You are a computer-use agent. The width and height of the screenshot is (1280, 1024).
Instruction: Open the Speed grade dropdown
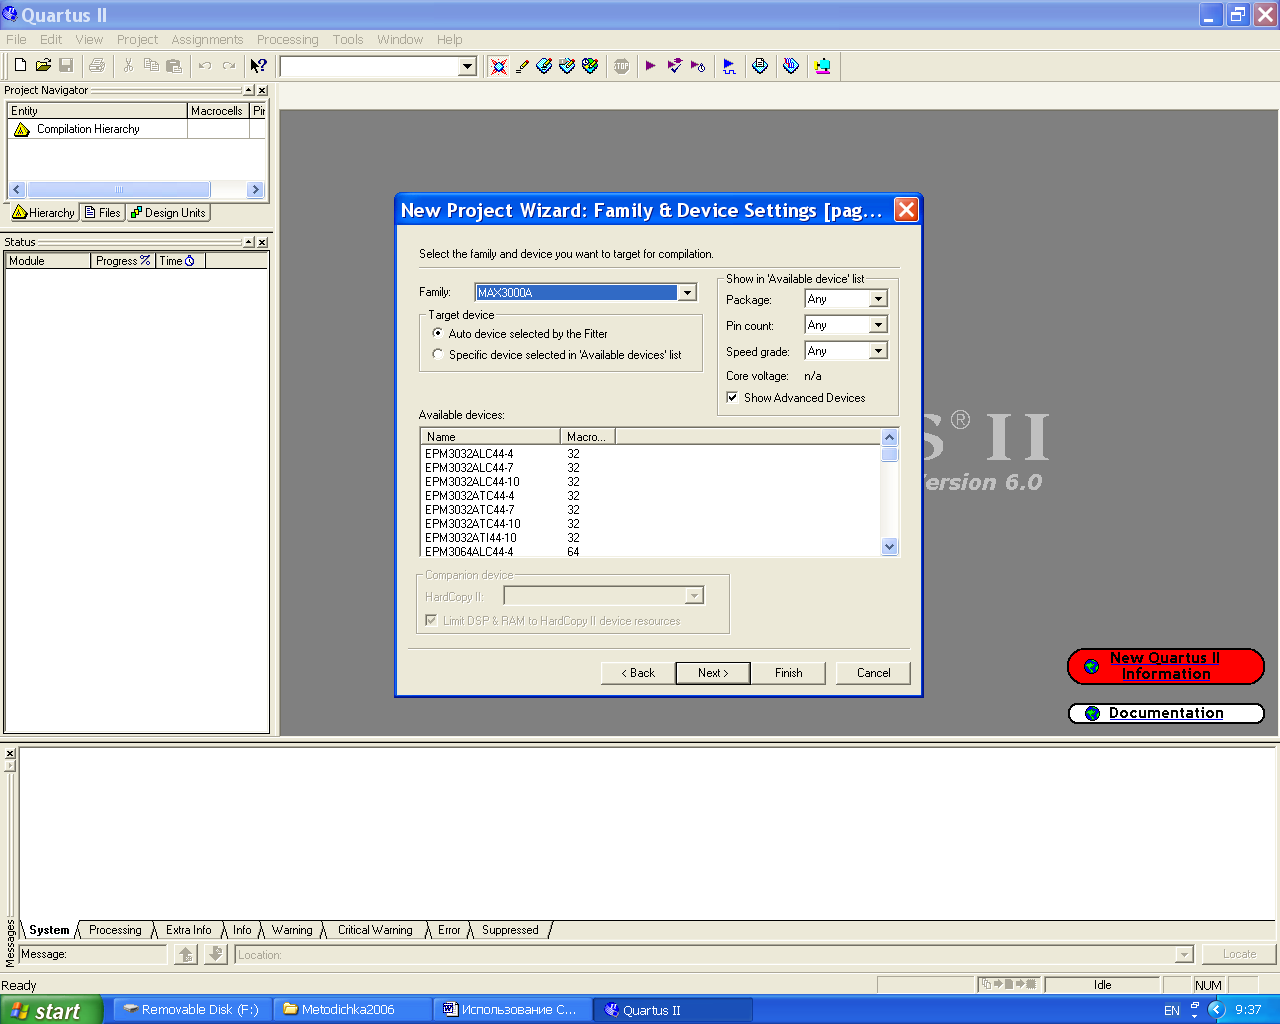[x=878, y=351]
